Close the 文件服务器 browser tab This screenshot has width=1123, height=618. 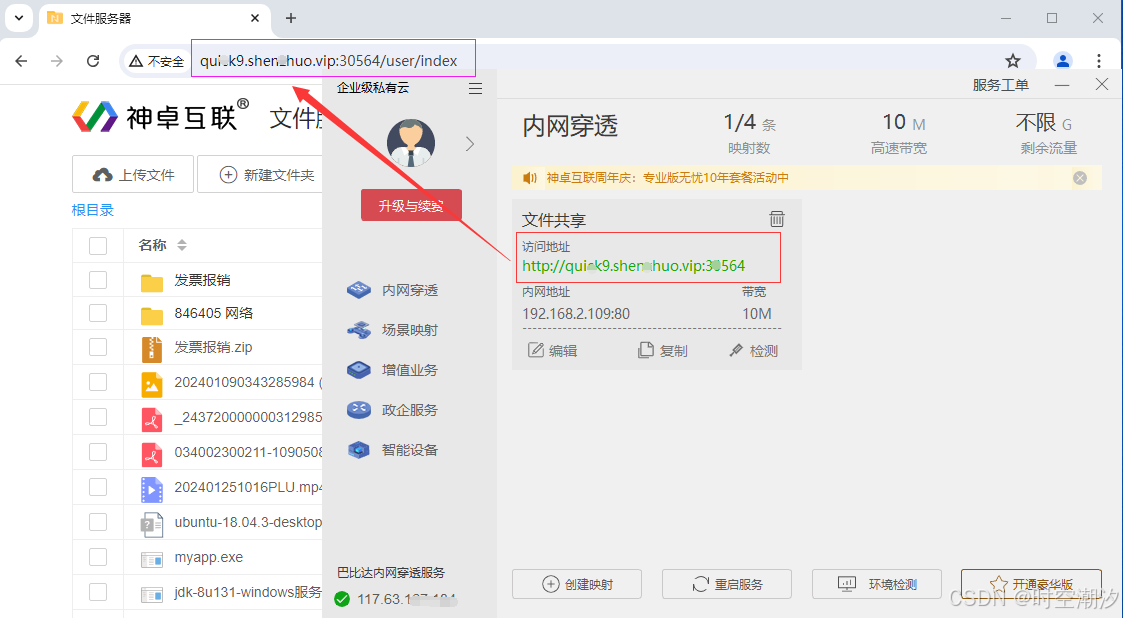(x=256, y=19)
